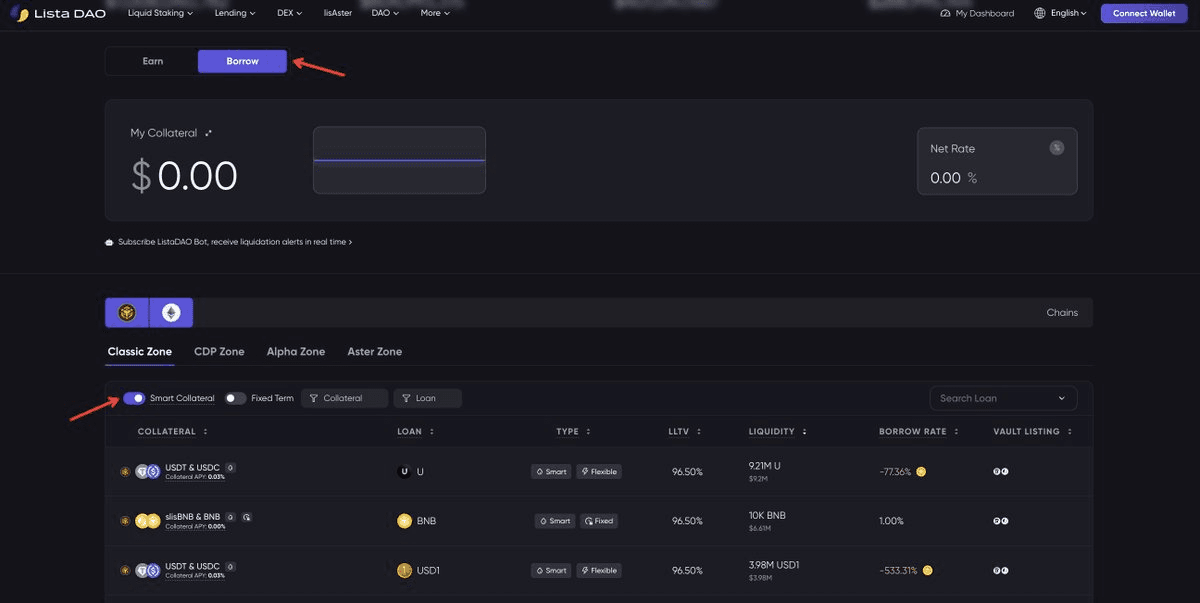Turn off the Smart Collateral toggle
Screen dimensions: 1200x603
pos(134,398)
